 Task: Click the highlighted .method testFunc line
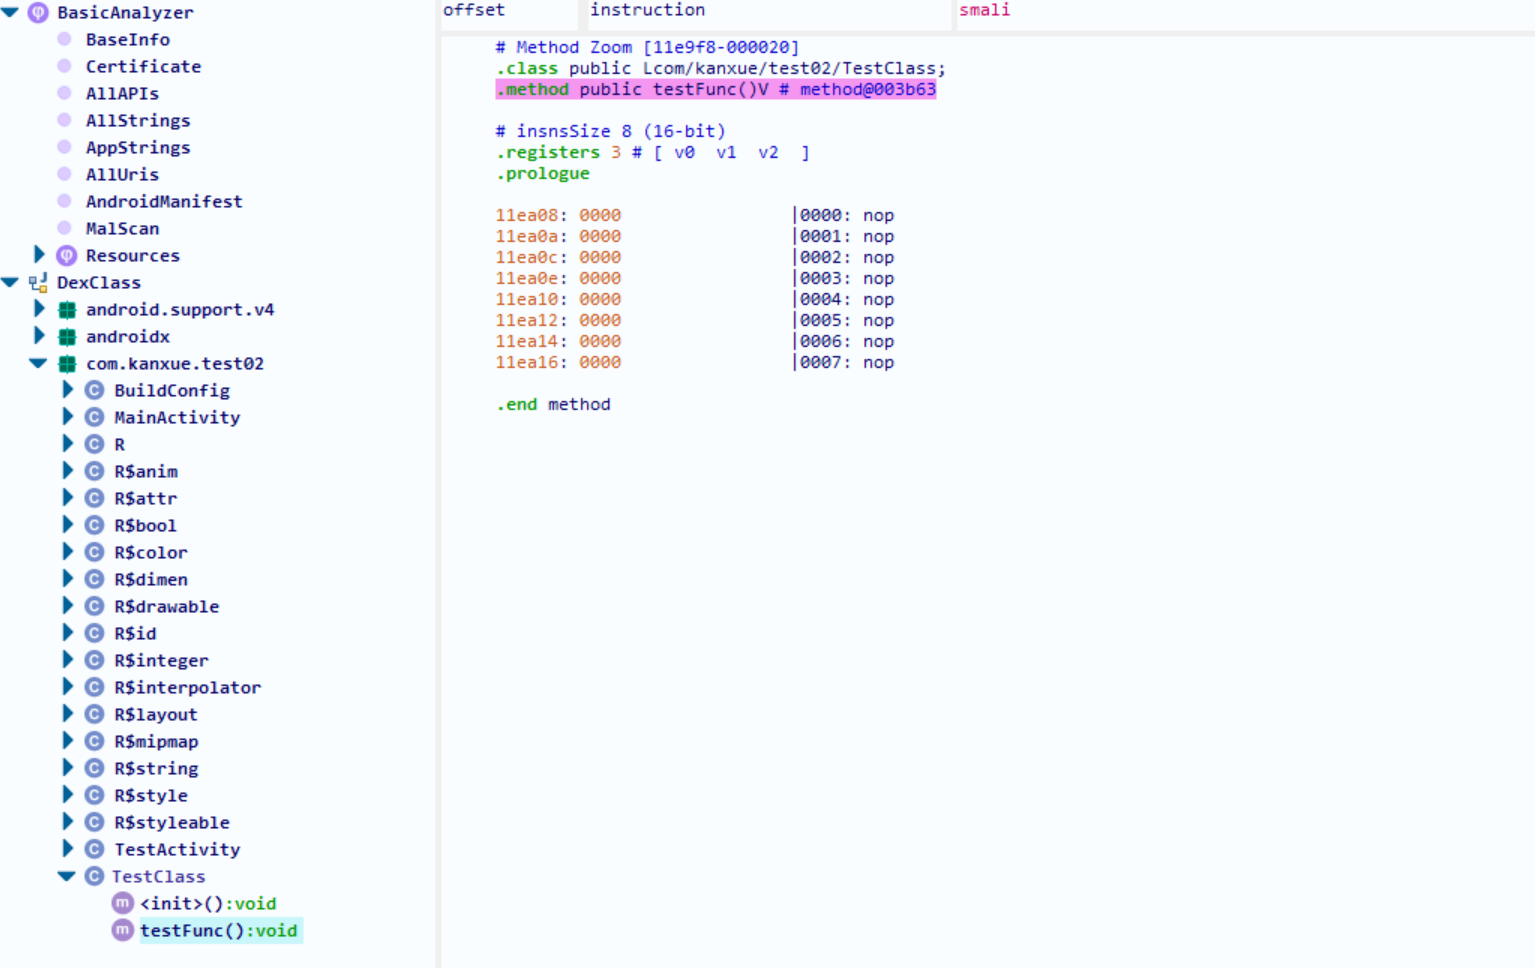pos(716,90)
